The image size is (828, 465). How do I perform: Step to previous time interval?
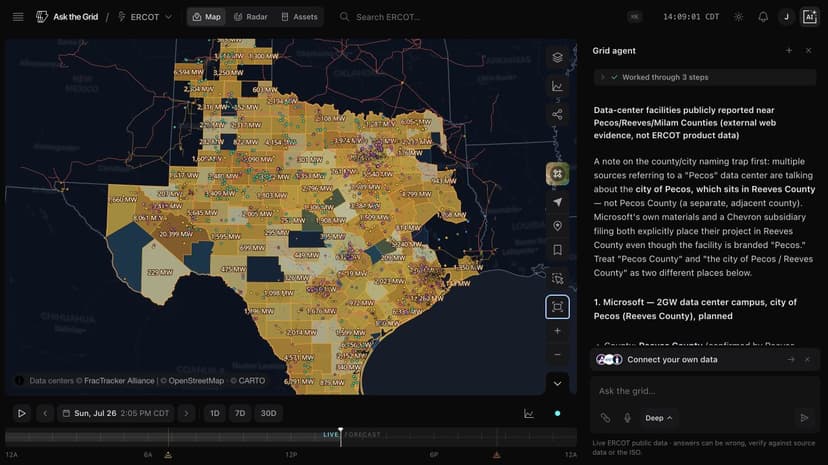click(x=45, y=413)
